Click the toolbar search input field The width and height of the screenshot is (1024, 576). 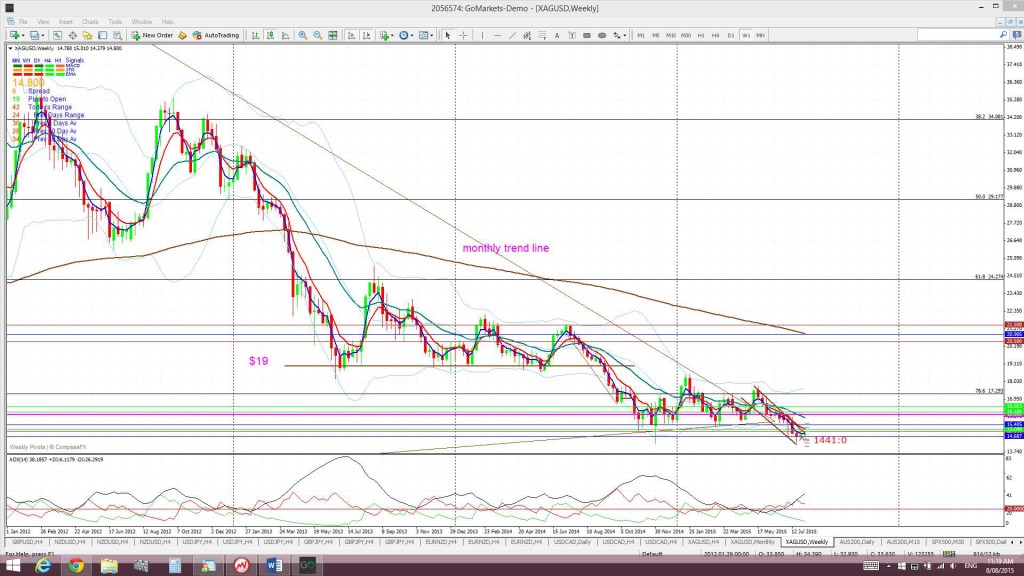pos(957,35)
